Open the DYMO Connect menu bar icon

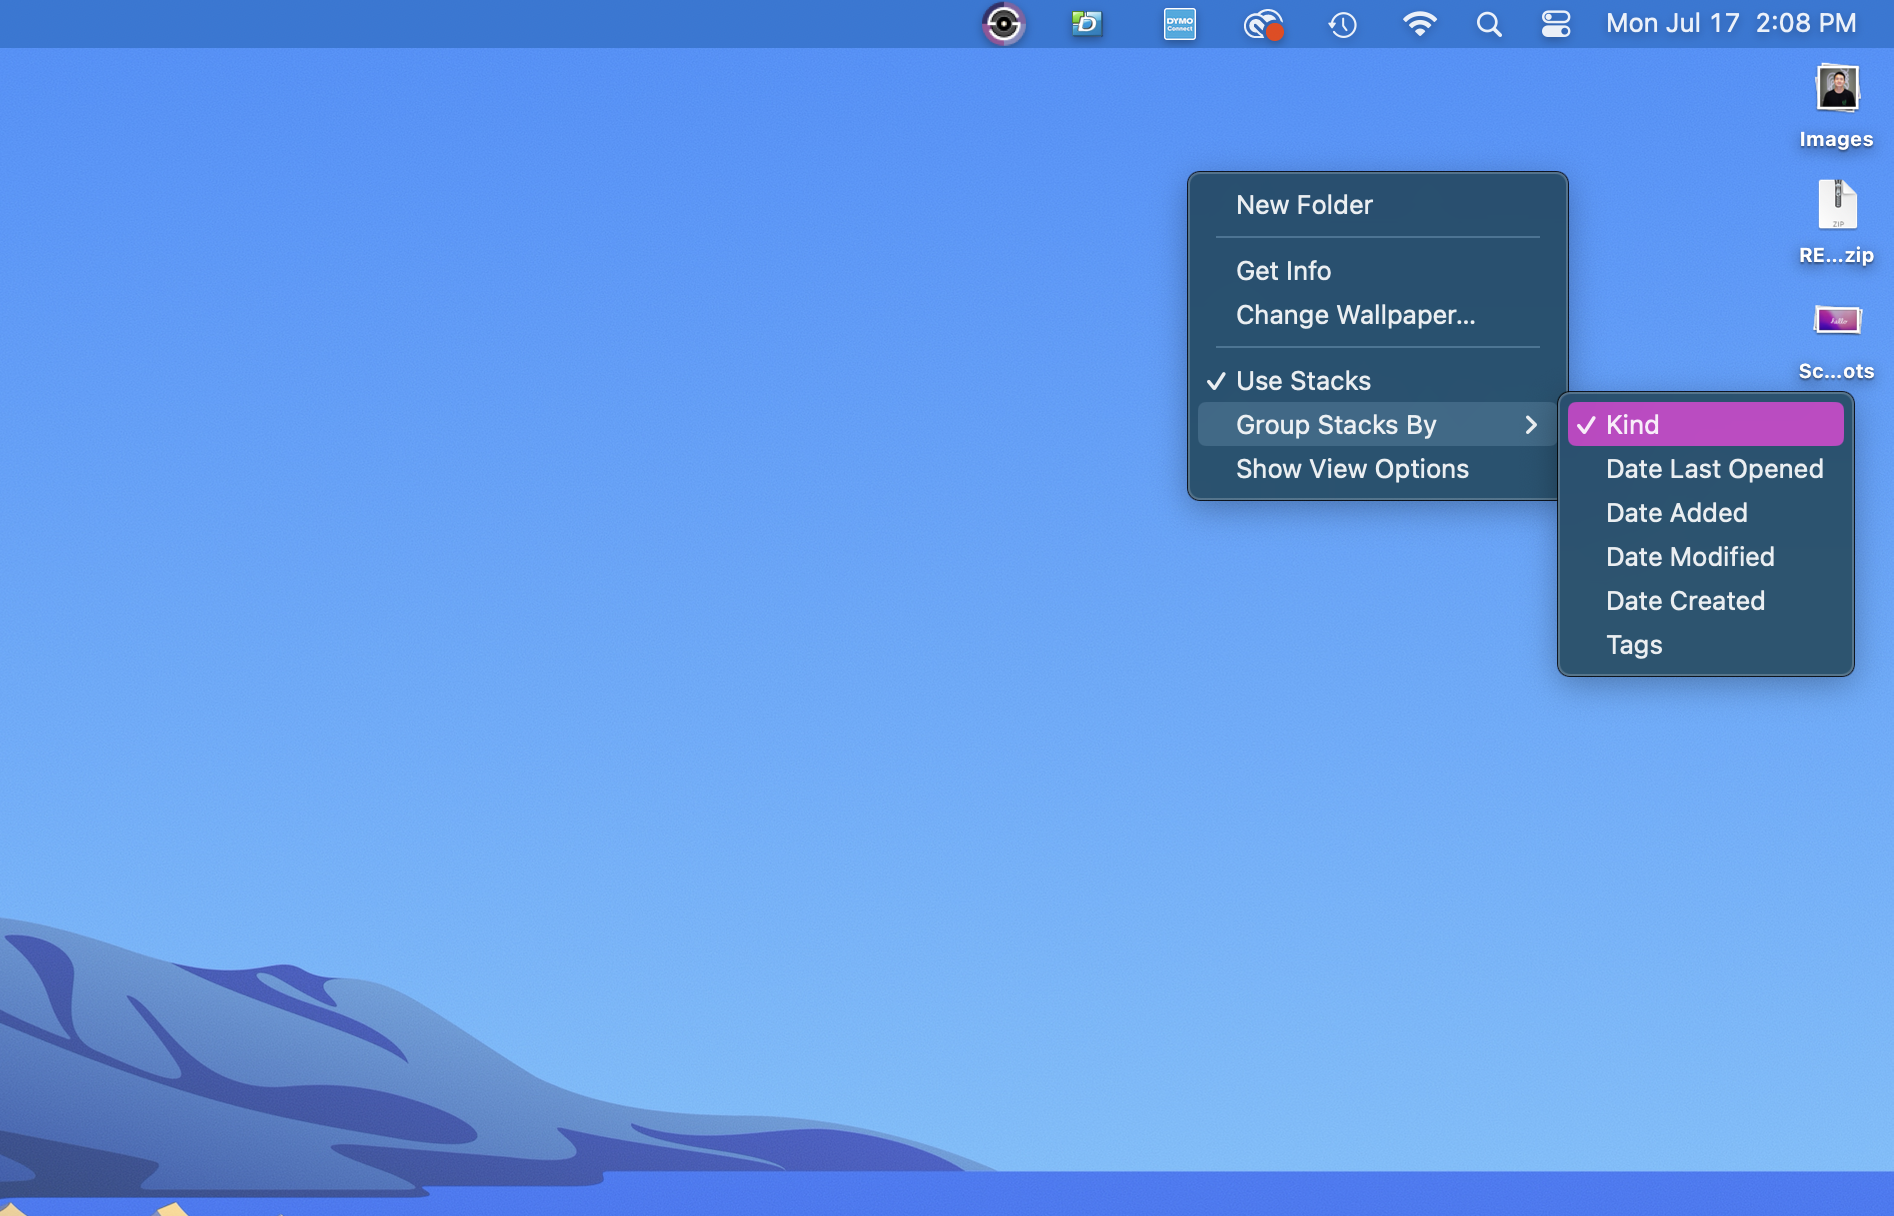coord(1180,24)
